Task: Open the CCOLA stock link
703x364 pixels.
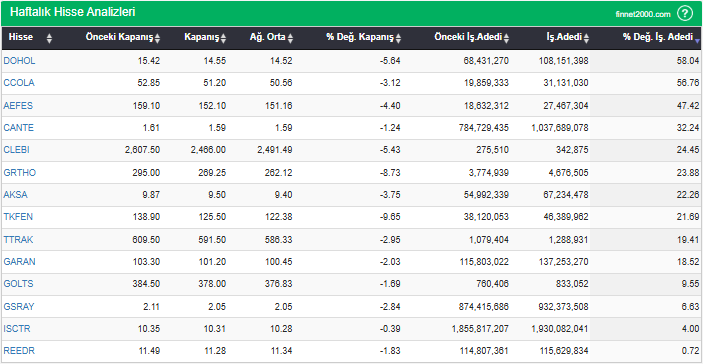Action: pos(19,83)
